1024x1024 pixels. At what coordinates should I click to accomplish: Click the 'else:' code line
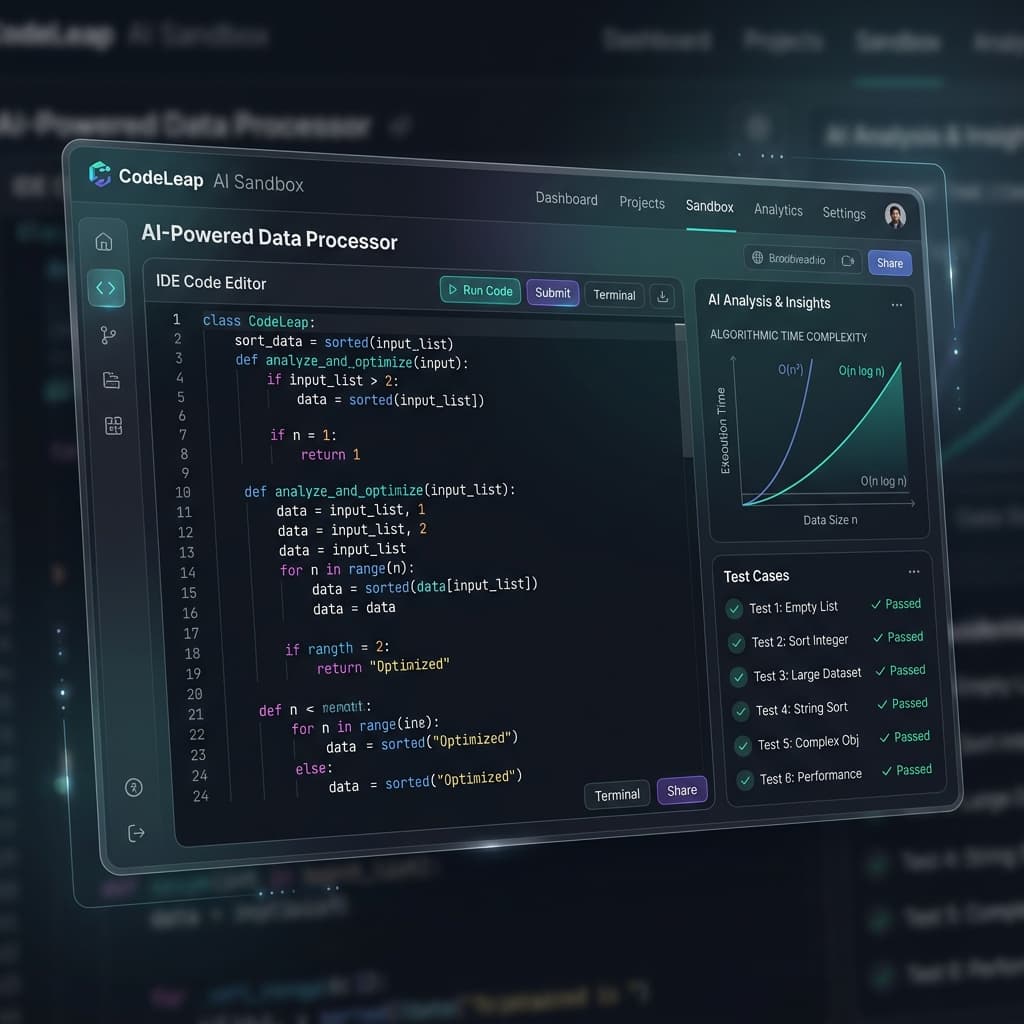(313, 769)
